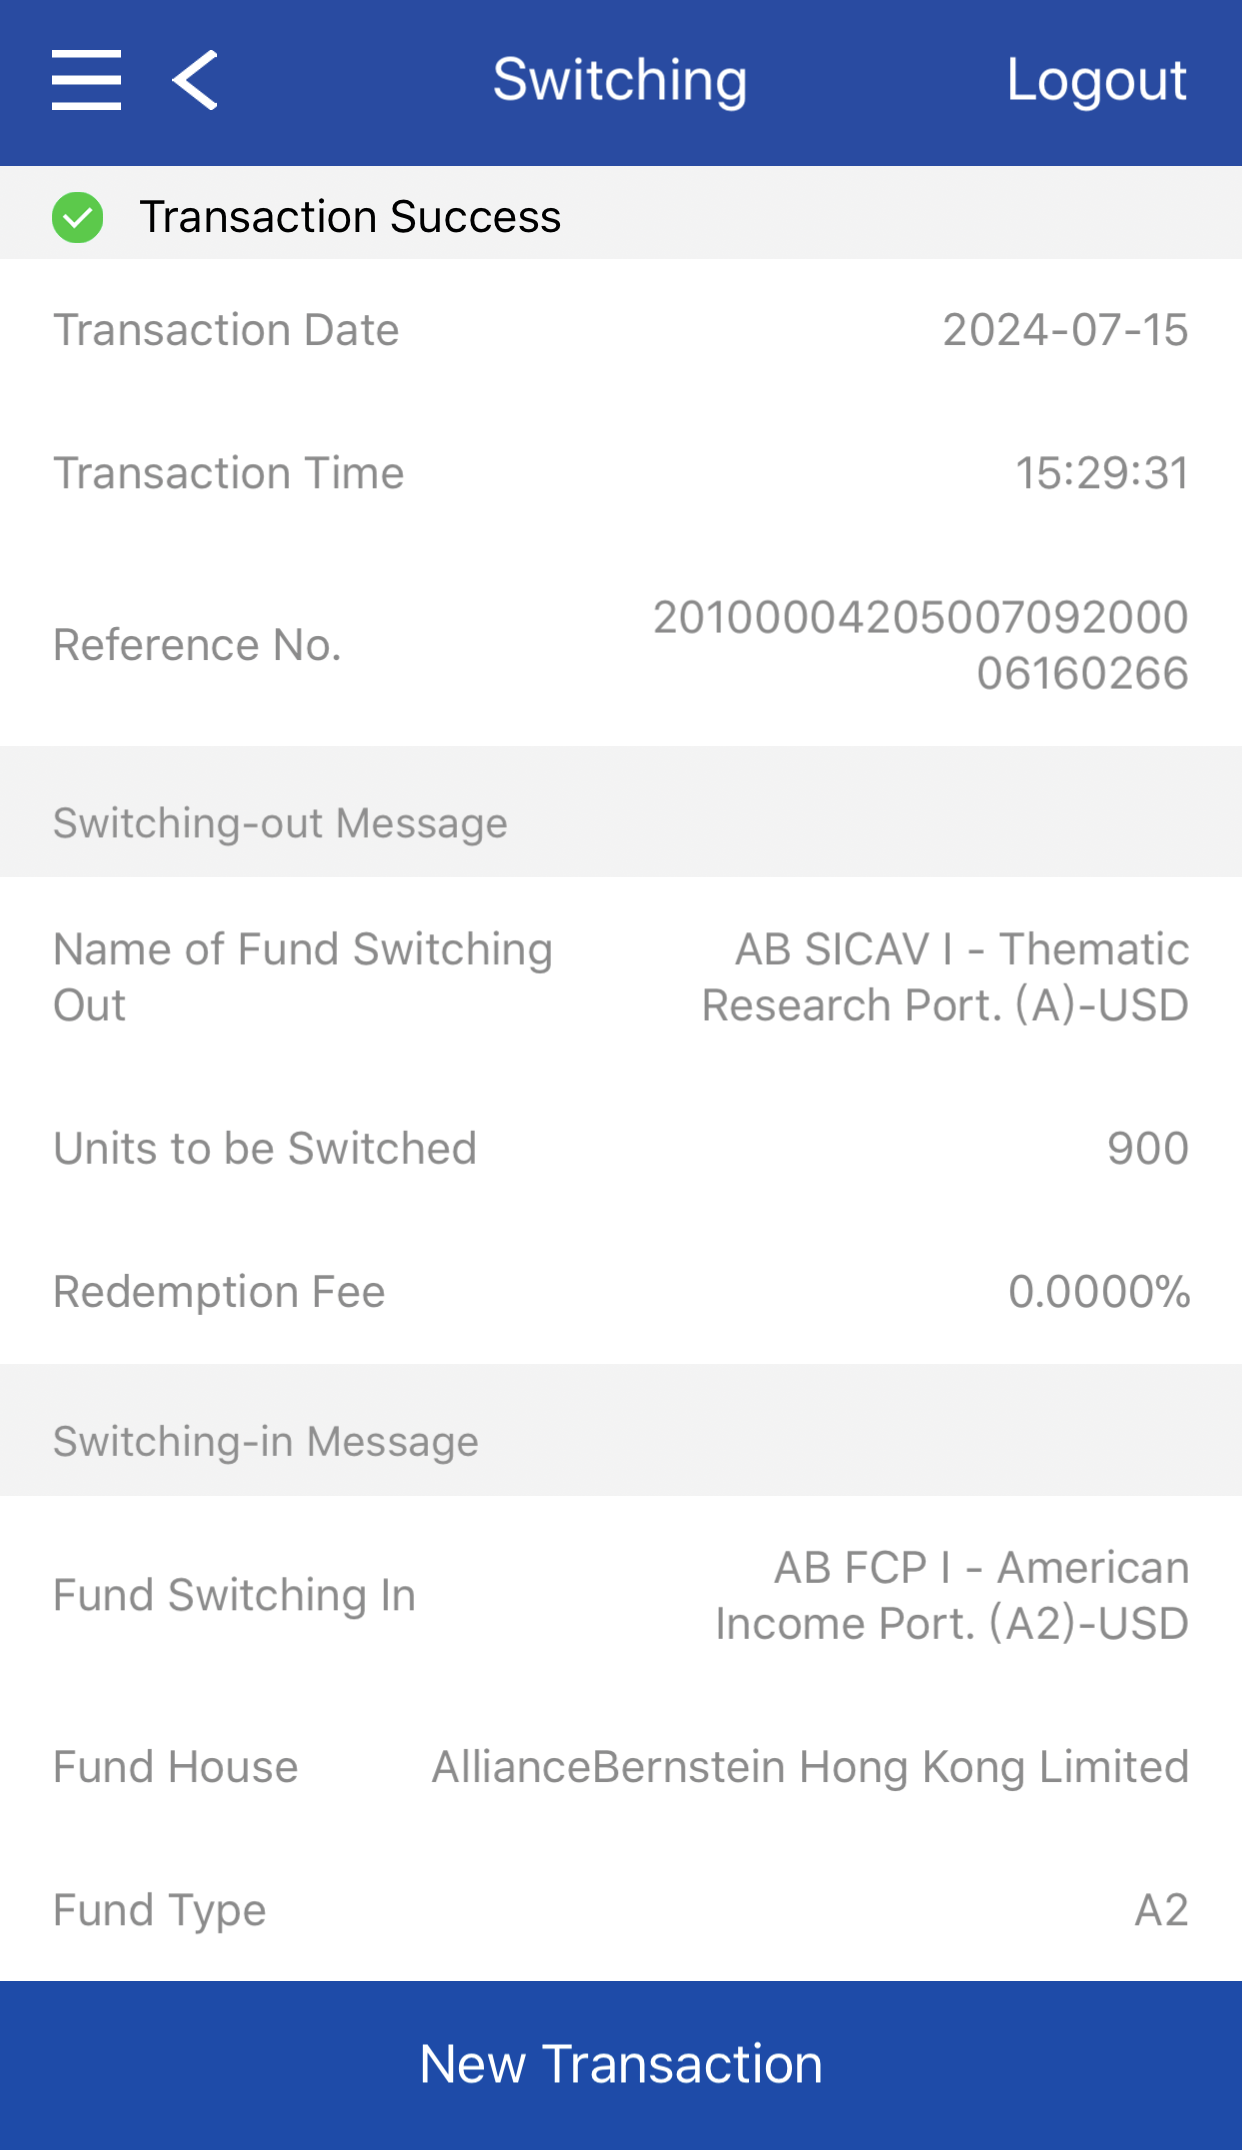The width and height of the screenshot is (1242, 2150).
Task: Tap the Switching page title
Action: [x=620, y=80]
